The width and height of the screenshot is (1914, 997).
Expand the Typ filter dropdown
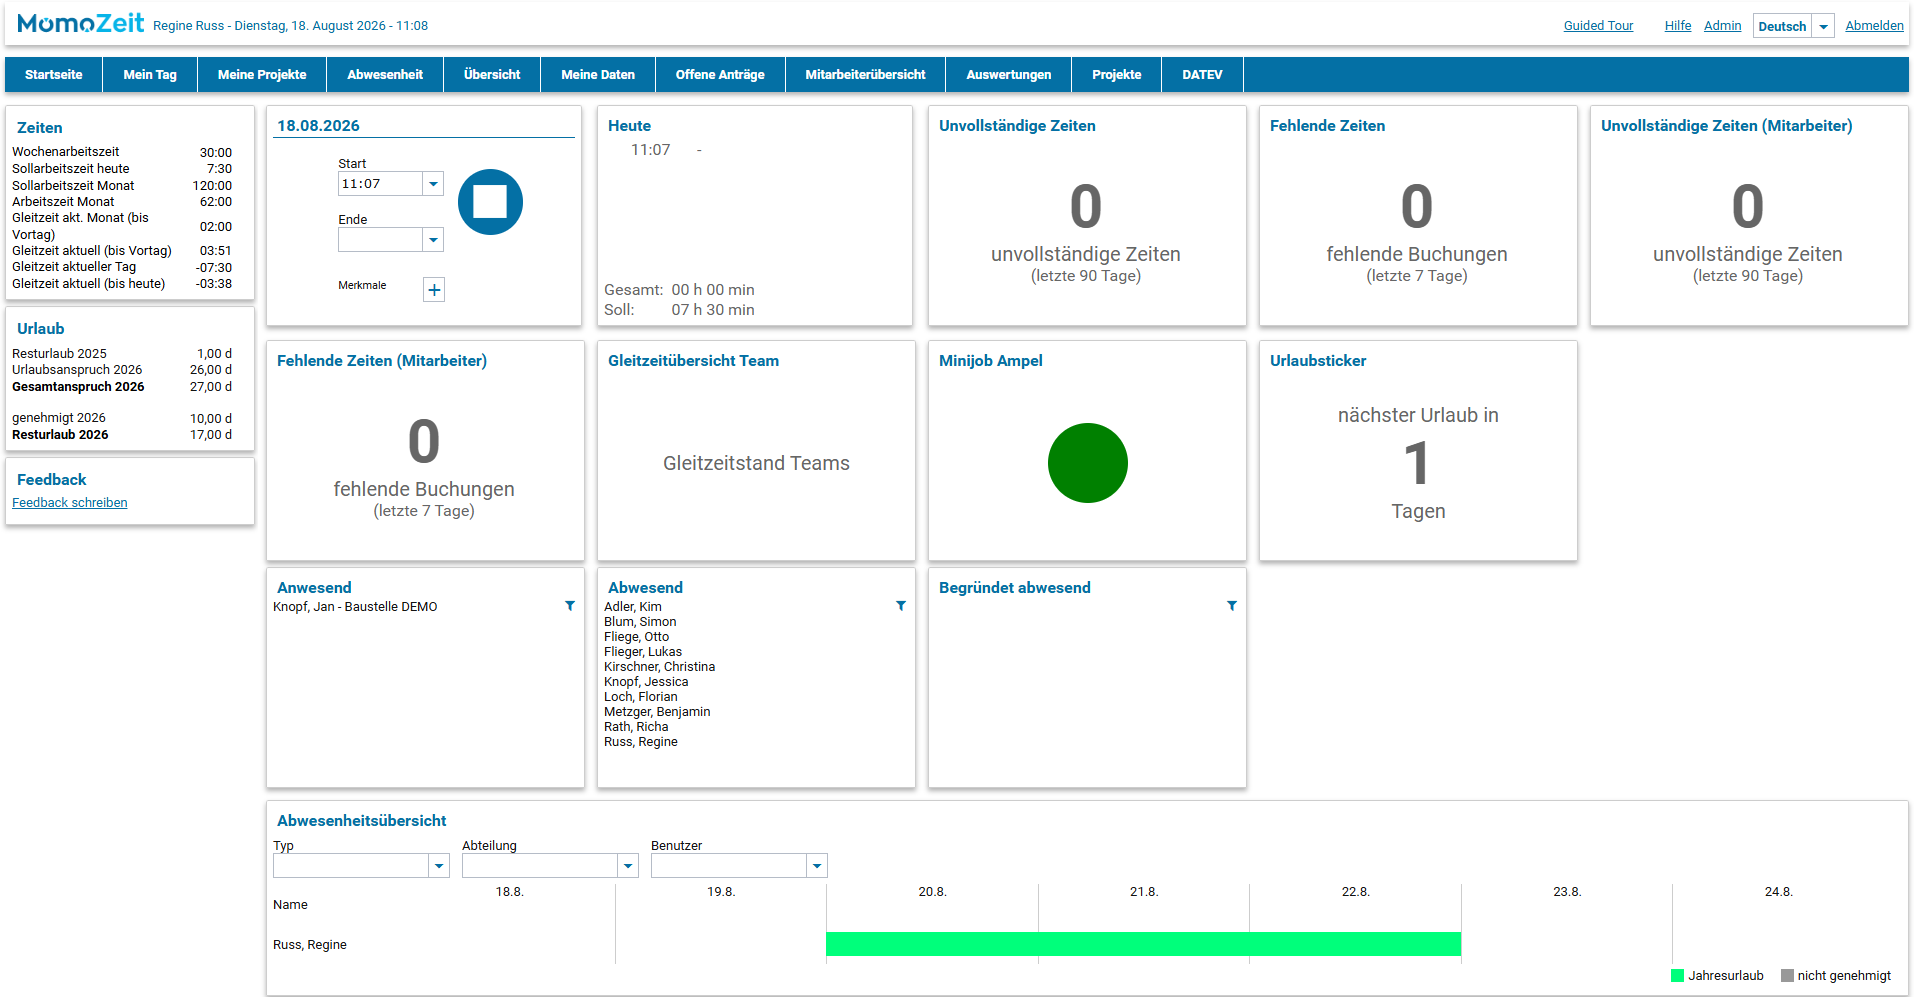(x=439, y=866)
